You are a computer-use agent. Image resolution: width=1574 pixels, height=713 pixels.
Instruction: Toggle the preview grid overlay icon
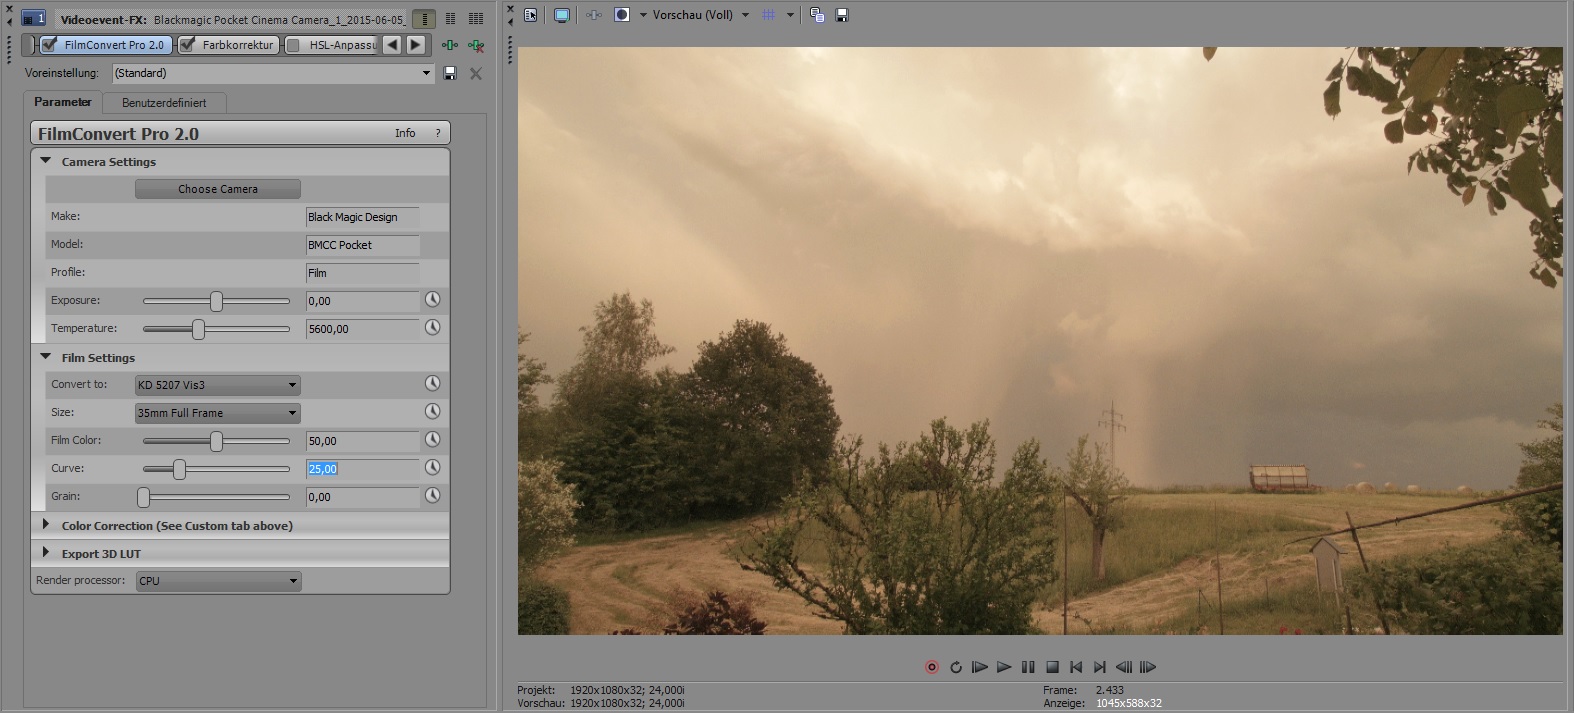(x=769, y=15)
